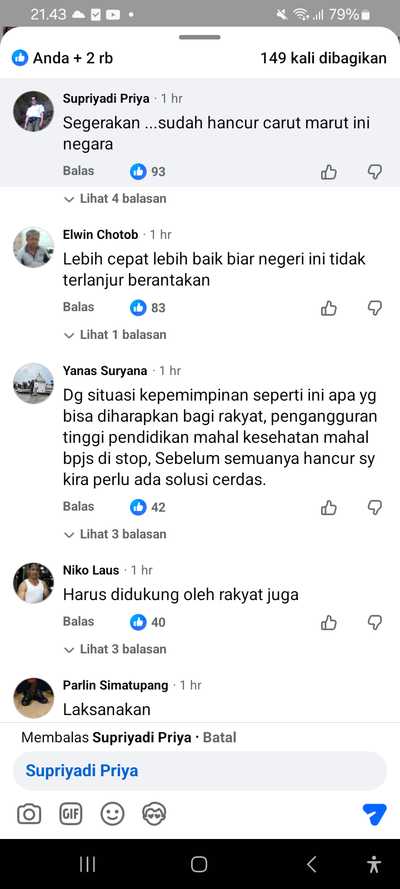The width and height of the screenshot is (400, 889).
Task: Open Supriyadi Priya's profile name
Action: coord(106,99)
